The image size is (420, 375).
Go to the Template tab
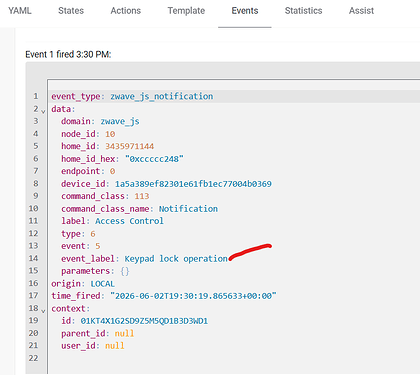(x=186, y=11)
